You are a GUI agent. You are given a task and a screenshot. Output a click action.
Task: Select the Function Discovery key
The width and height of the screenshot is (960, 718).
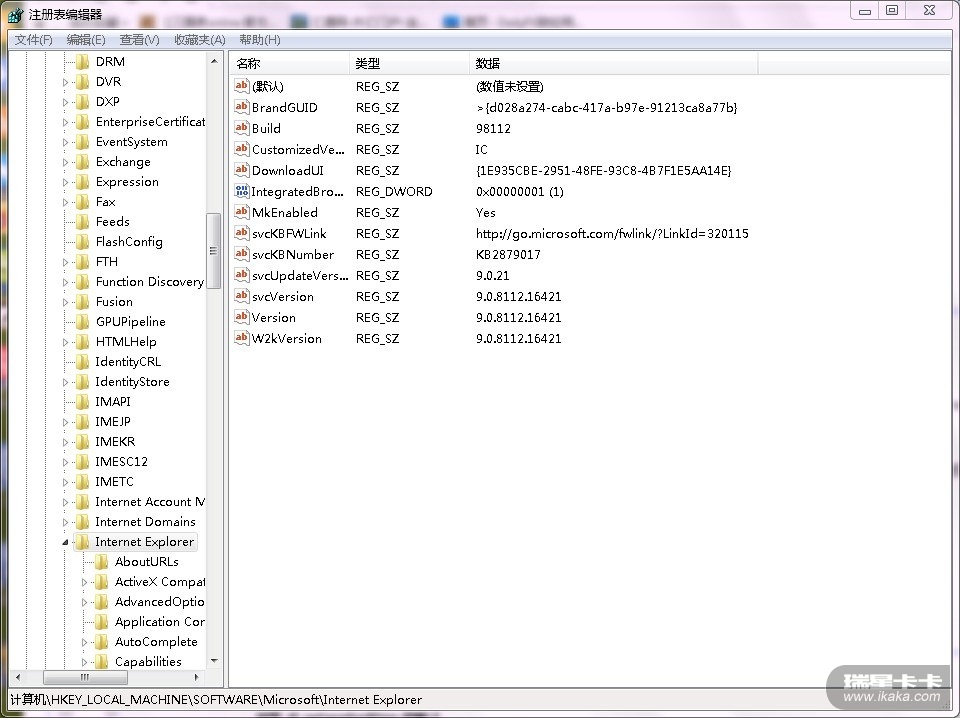[149, 282]
